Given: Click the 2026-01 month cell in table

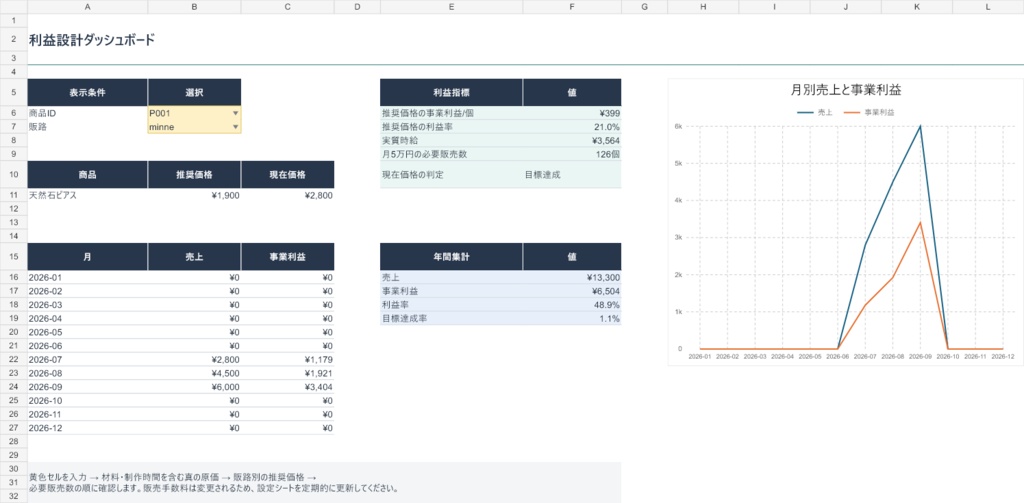Looking at the screenshot, I should pos(88,277).
